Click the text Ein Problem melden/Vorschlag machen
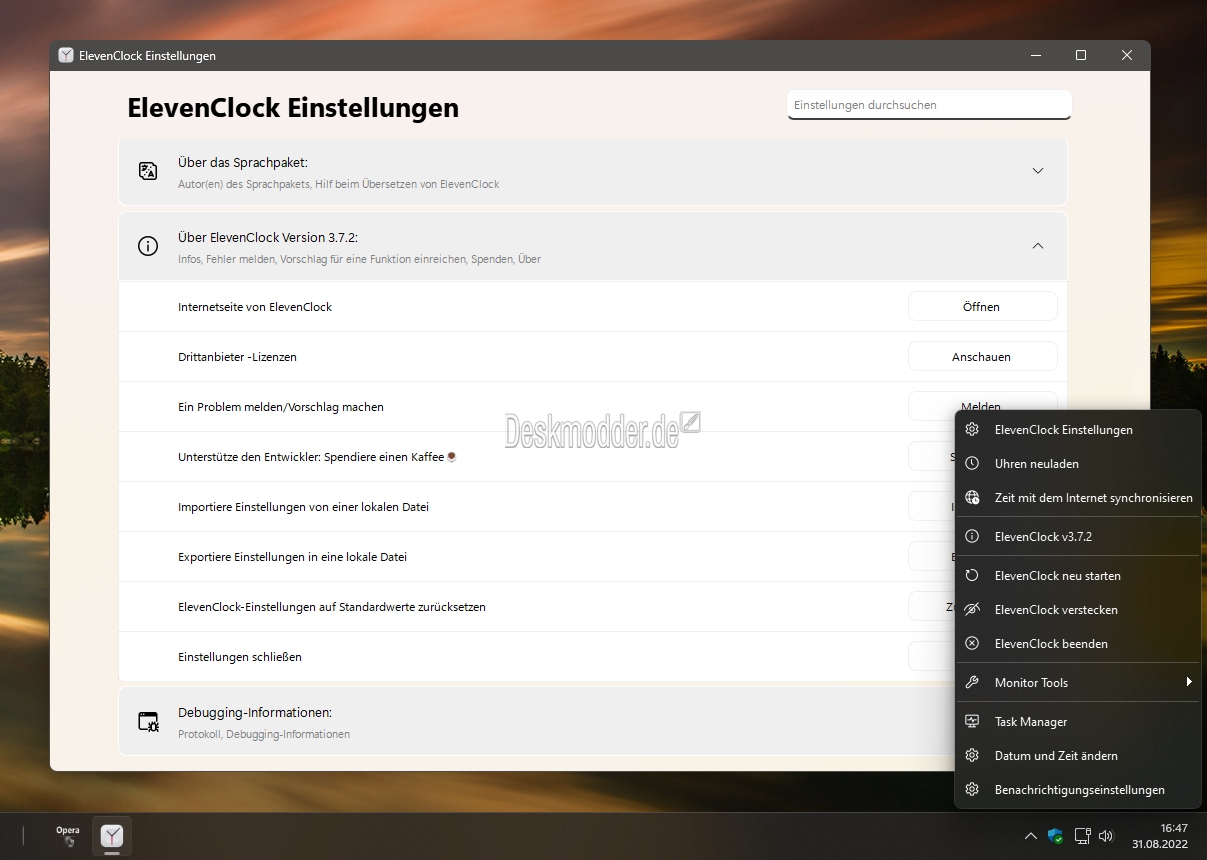 pos(281,407)
